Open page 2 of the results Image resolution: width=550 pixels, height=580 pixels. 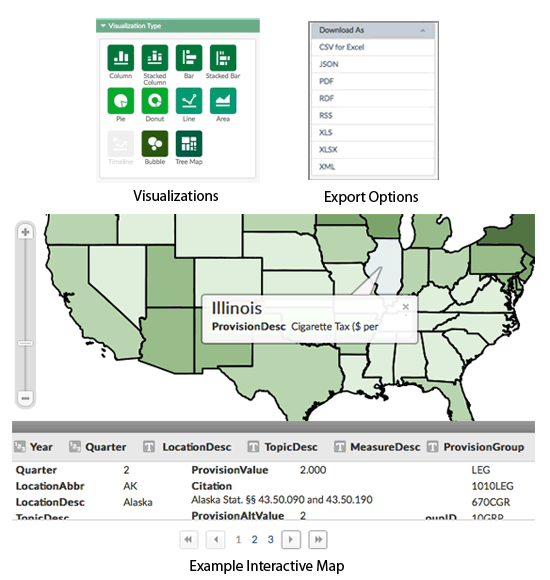click(254, 540)
